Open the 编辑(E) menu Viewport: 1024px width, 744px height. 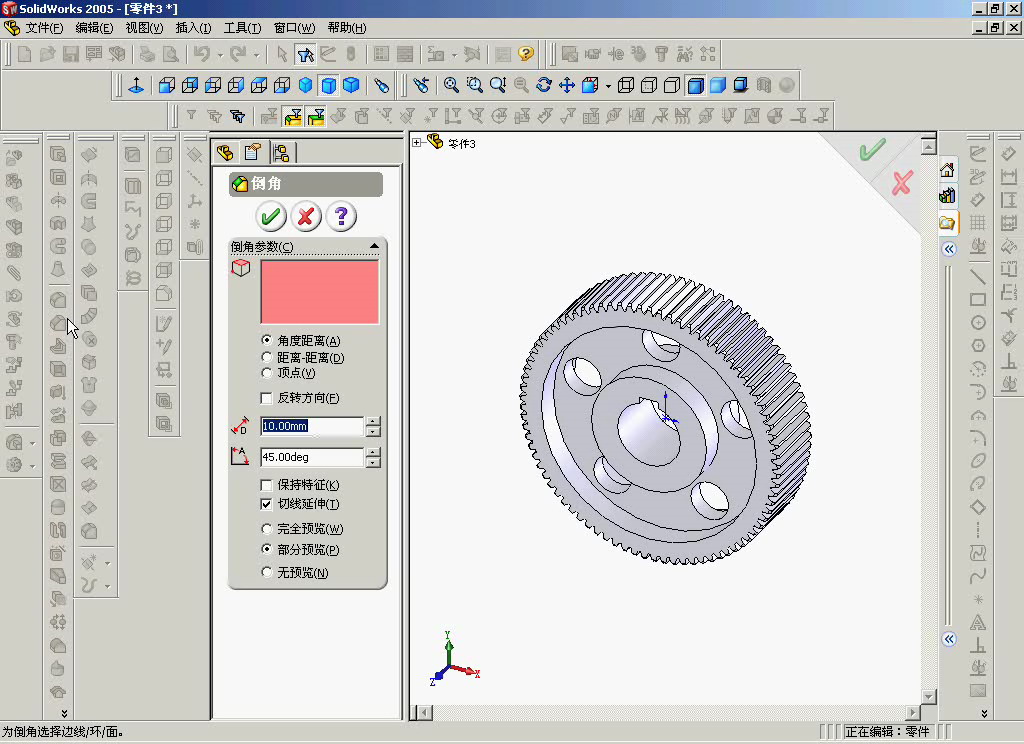coord(94,28)
